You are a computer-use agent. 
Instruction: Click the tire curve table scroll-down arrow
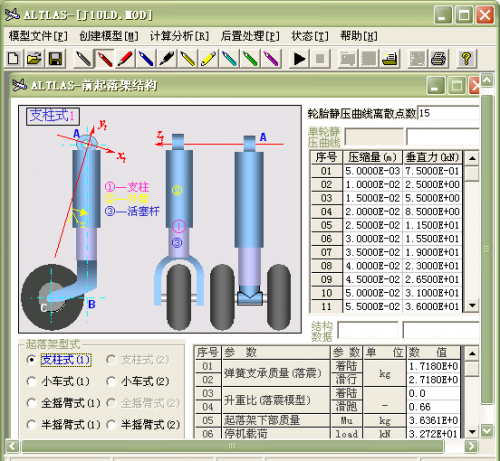coord(472,305)
